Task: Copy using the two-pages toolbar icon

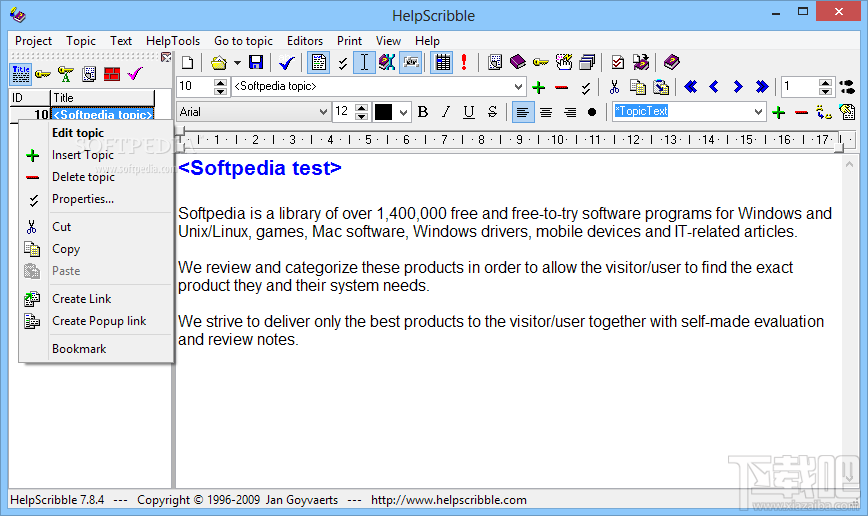Action: tap(638, 87)
